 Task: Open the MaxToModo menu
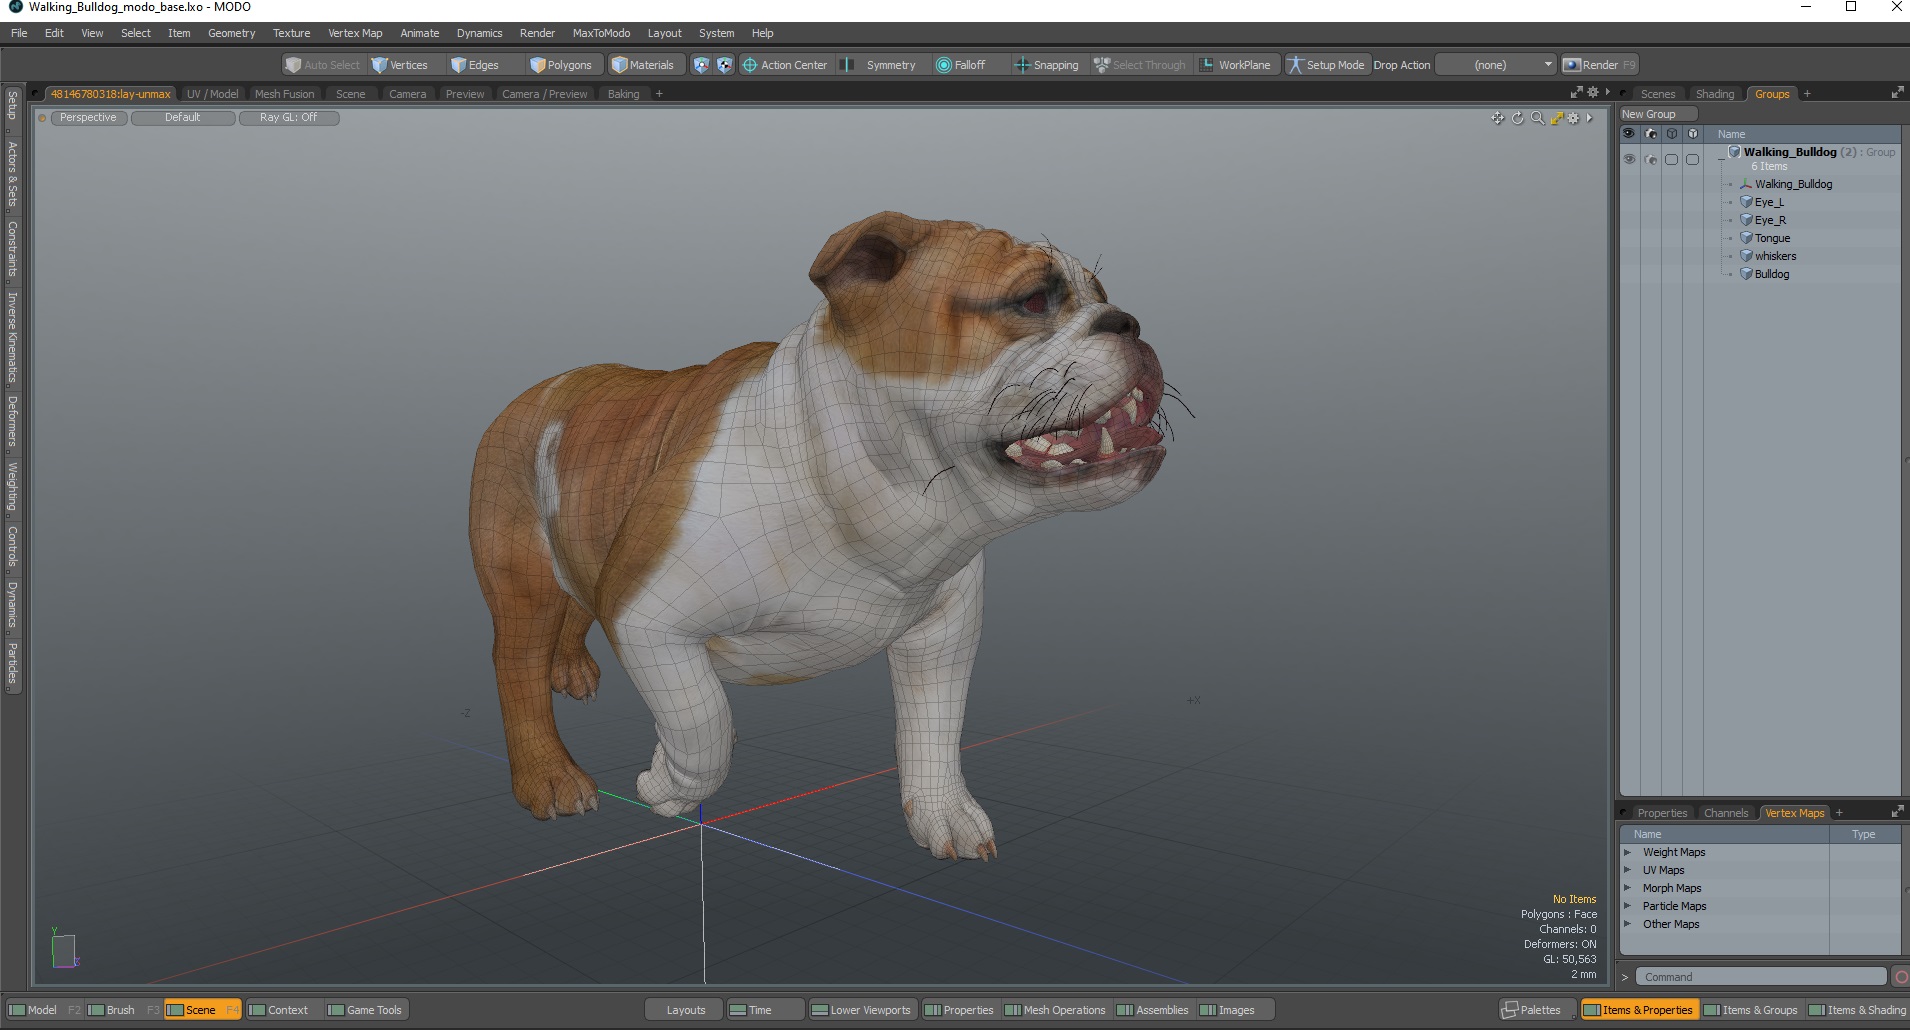pos(601,33)
